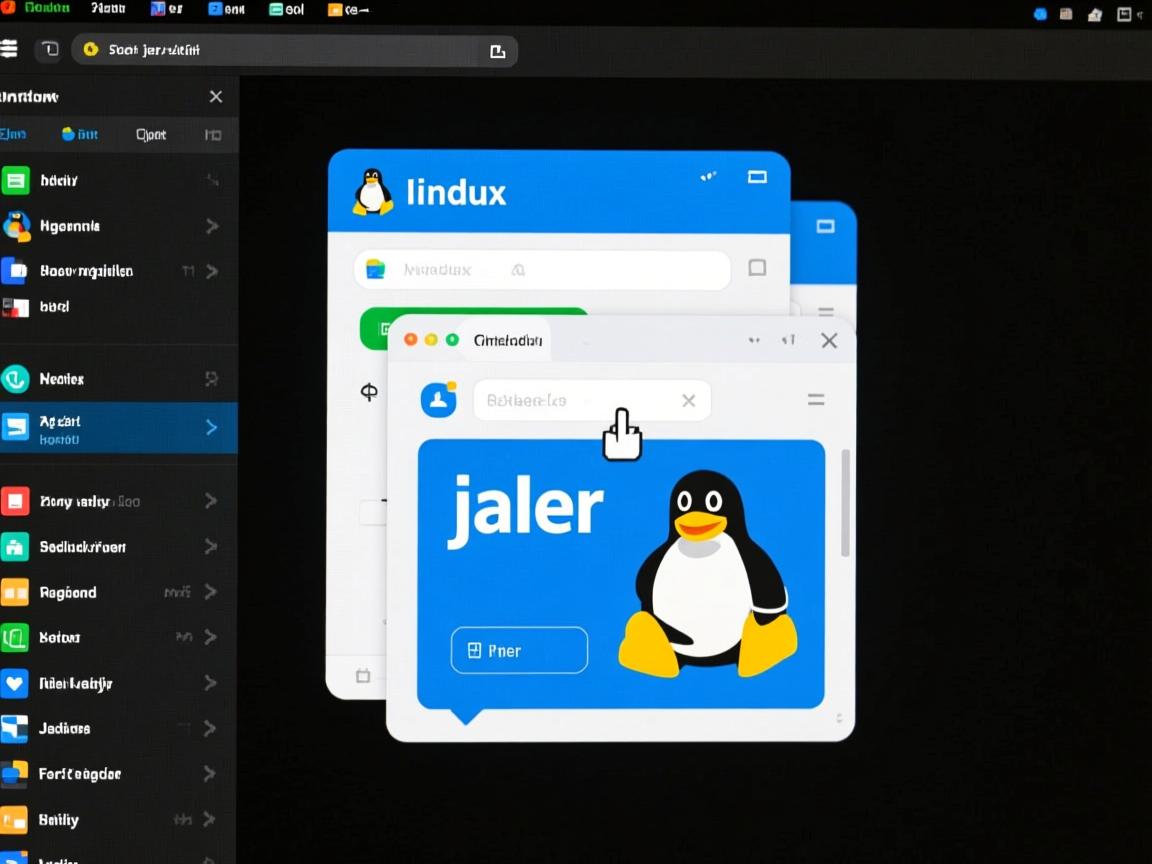The image size is (1152, 864).
Task: Toggle the three-dots indicator in the lindux titlebar
Action: 708,176
